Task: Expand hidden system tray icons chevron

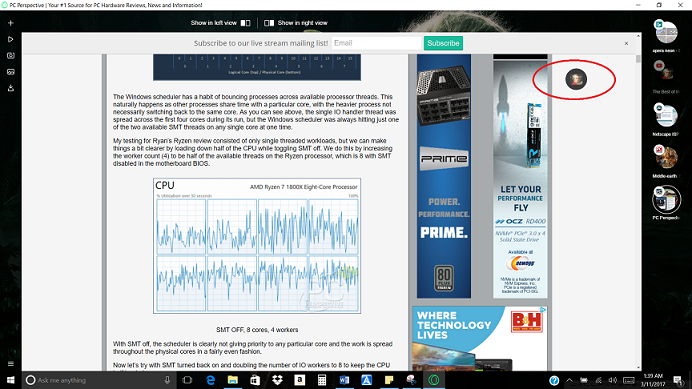Action: click(x=569, y=380)
